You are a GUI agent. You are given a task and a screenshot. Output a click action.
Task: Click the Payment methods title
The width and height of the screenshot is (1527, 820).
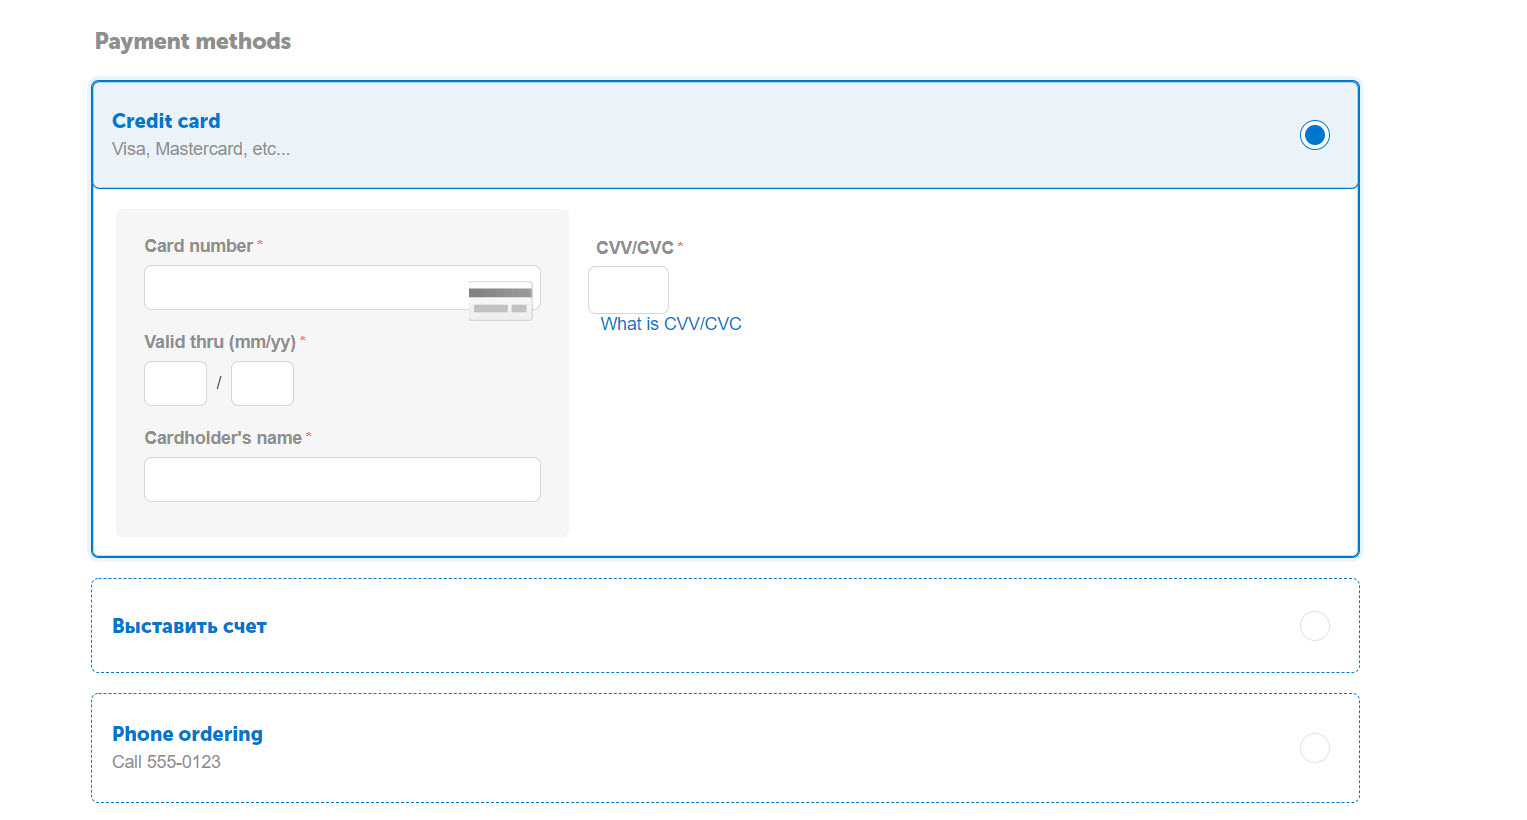(193, 41)
